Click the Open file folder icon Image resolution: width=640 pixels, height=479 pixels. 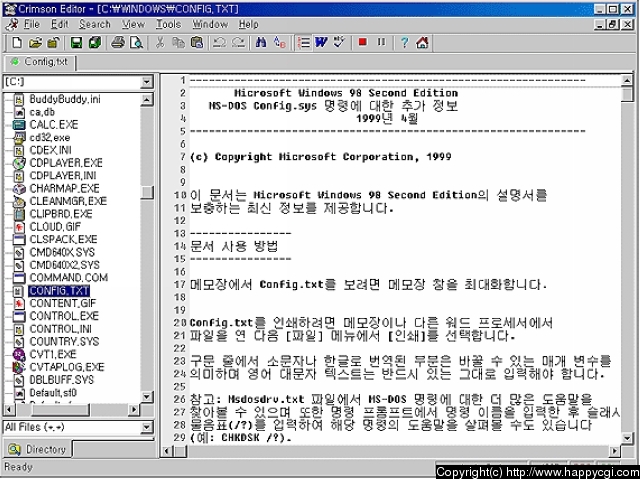coord(35,42)
